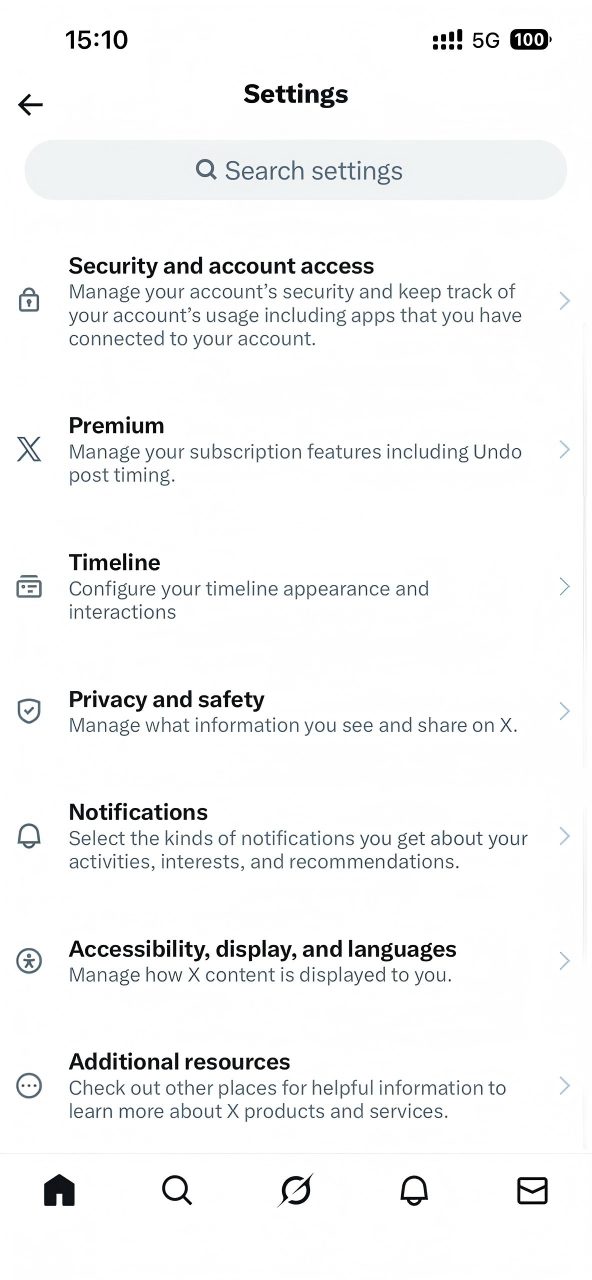Viewport: 592px width, 1280px height.
Task: Tap the Security lock icon
Action: pyautogui.click(x=29, y=301)
